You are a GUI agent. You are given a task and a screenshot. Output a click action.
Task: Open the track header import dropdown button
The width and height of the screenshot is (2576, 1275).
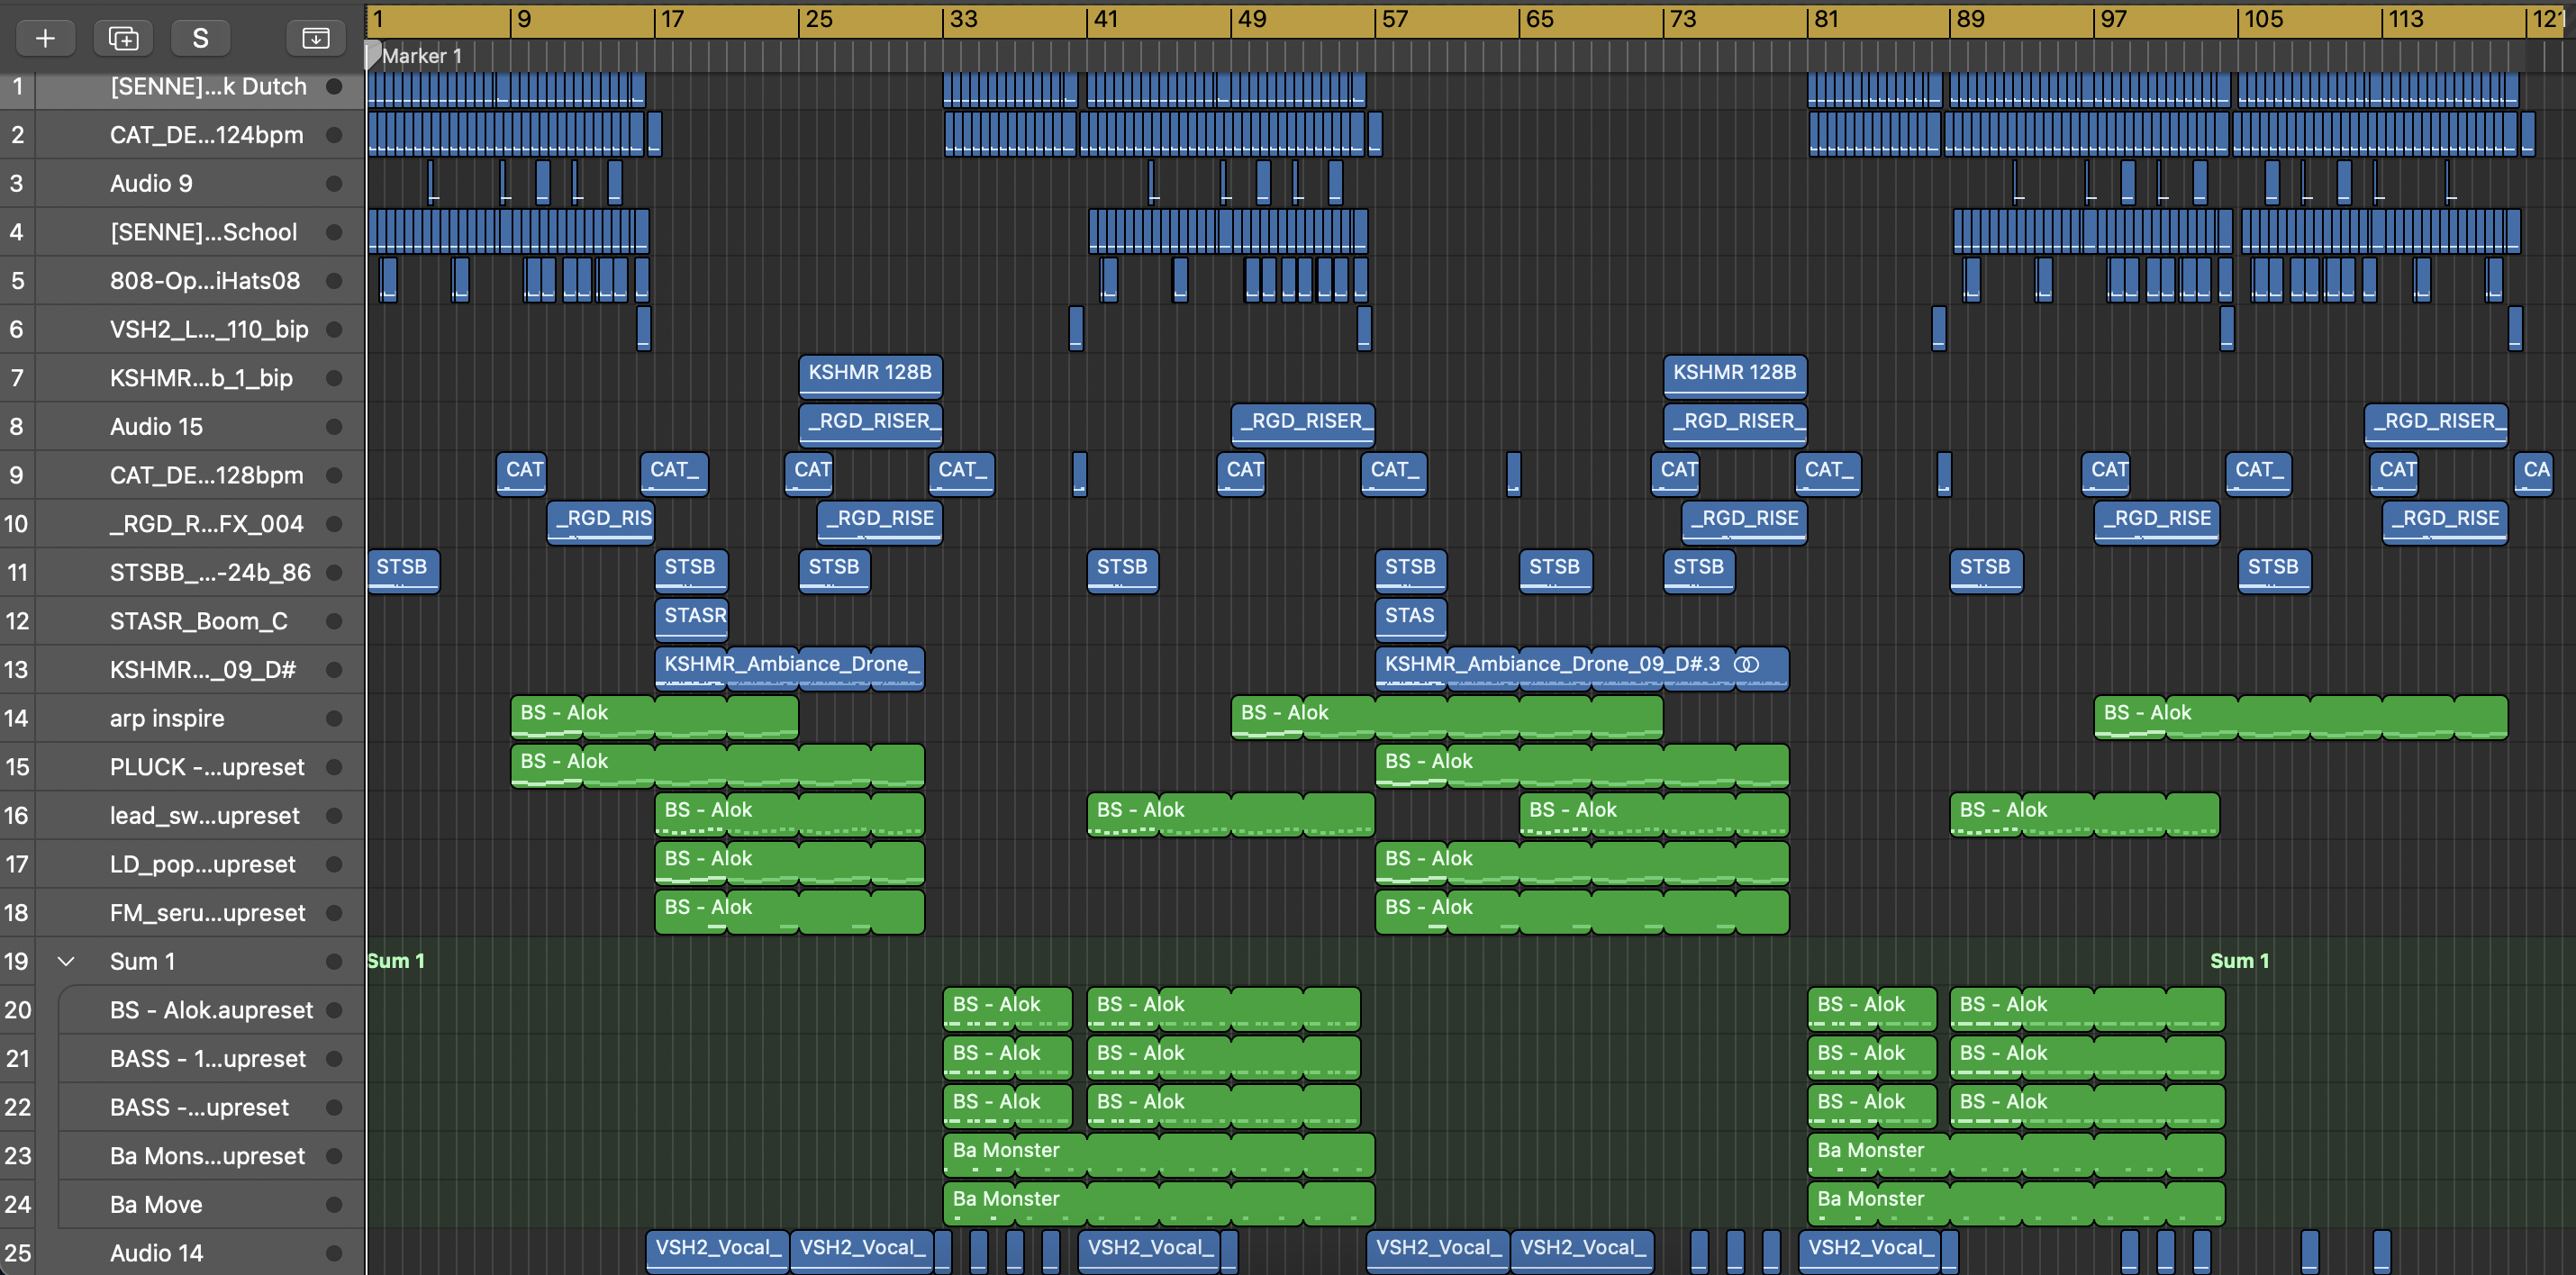315,38
